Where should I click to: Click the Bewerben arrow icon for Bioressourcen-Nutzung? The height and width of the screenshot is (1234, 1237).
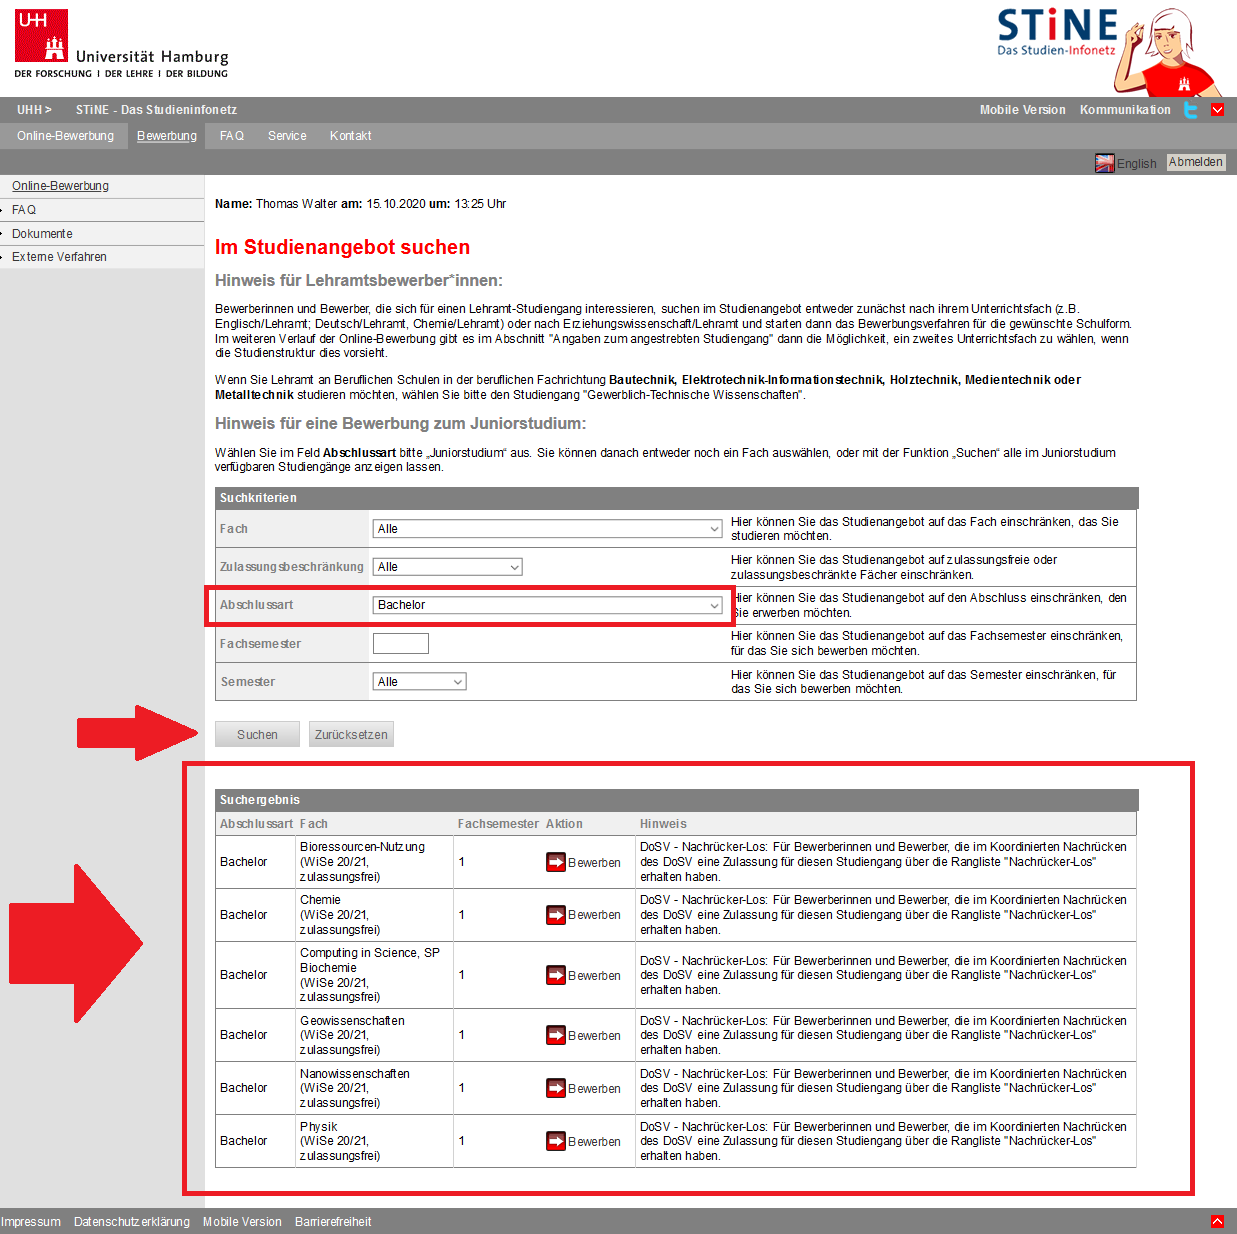pos(555,862)
